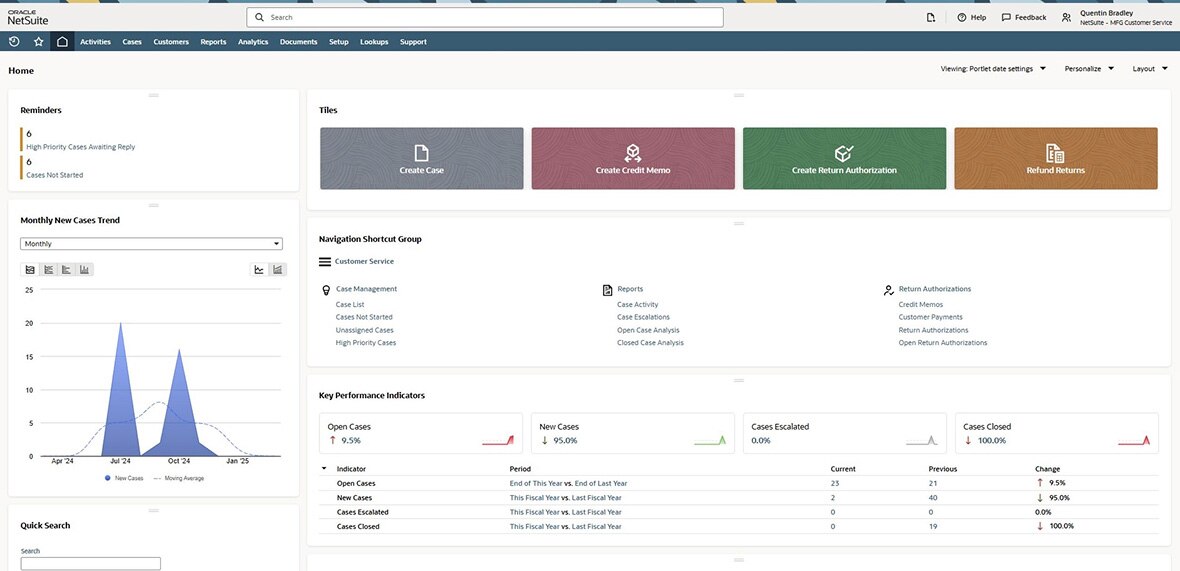
Task: Open the Customers menu
Action: 171,41
